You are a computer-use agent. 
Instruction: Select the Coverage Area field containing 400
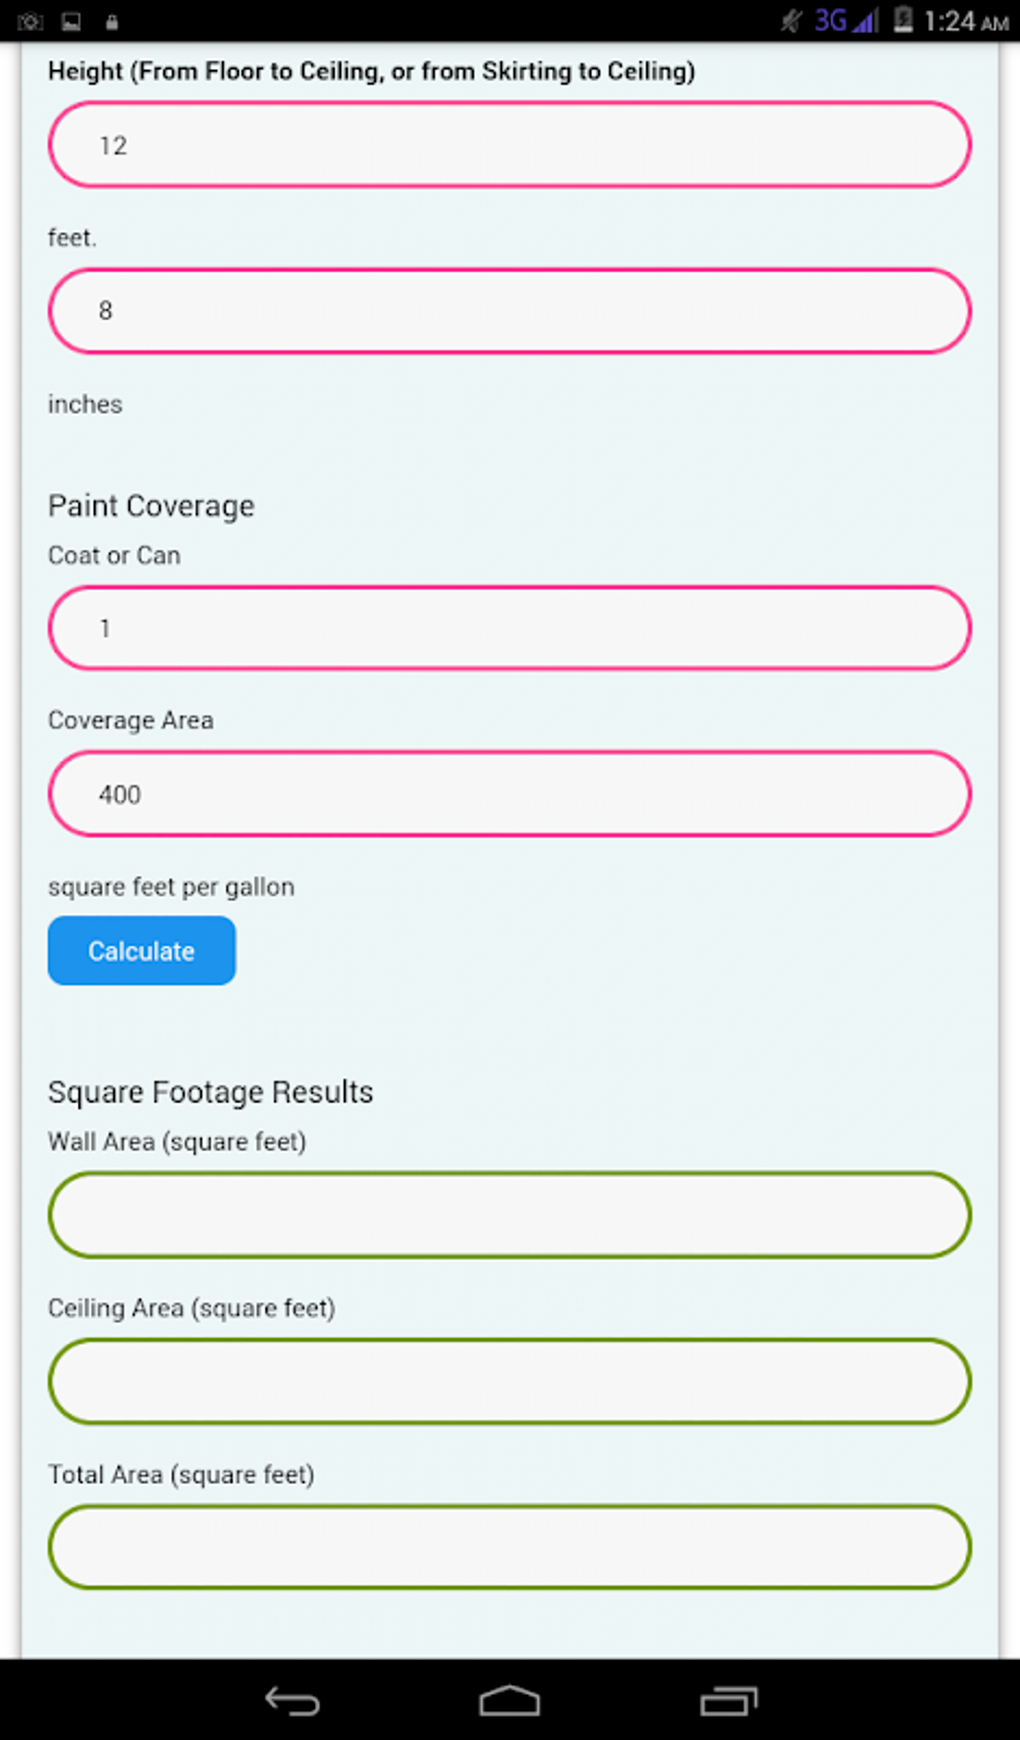click(x=509, y=793)
